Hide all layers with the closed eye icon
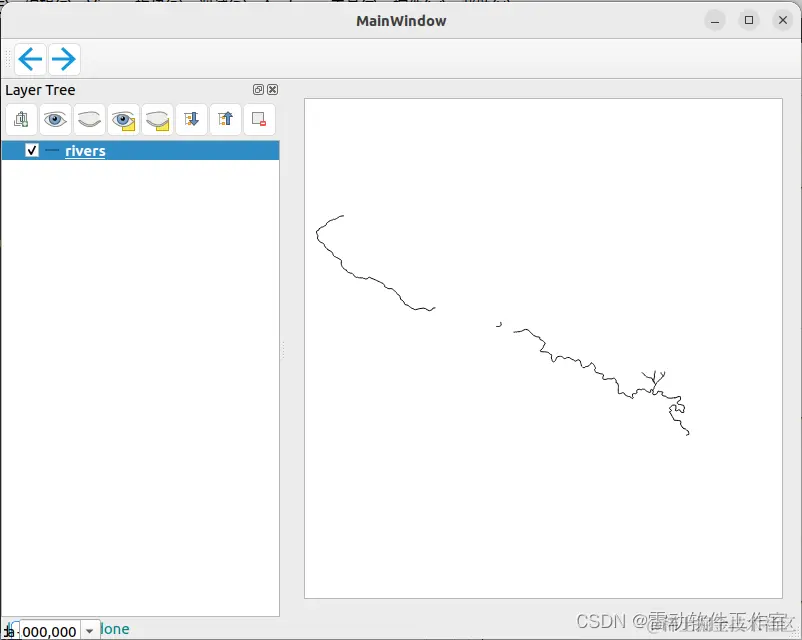802x640 pixels. [x=90, y=119]
